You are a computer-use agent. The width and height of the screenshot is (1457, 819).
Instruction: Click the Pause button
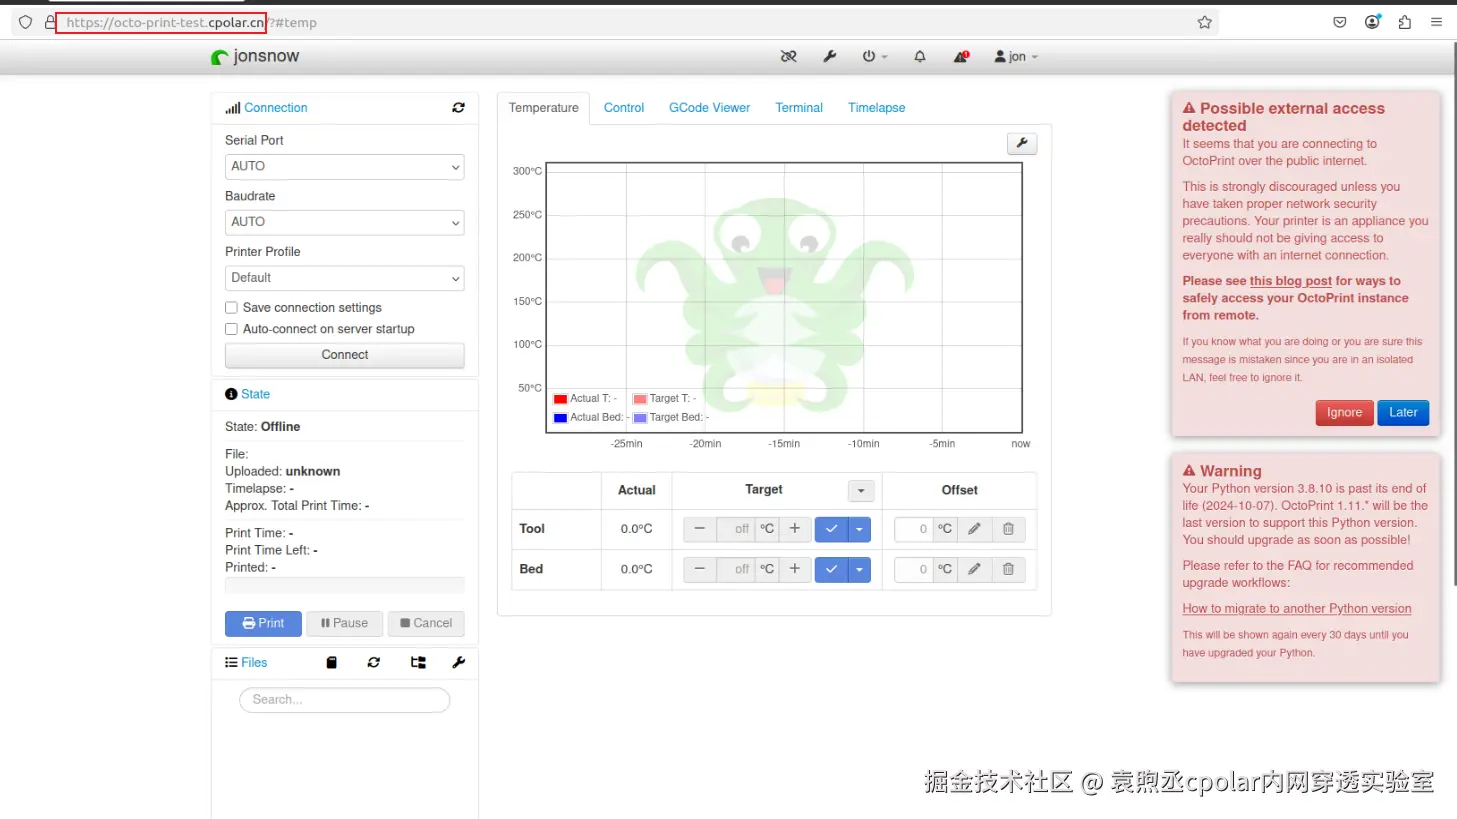pos(344,623)
